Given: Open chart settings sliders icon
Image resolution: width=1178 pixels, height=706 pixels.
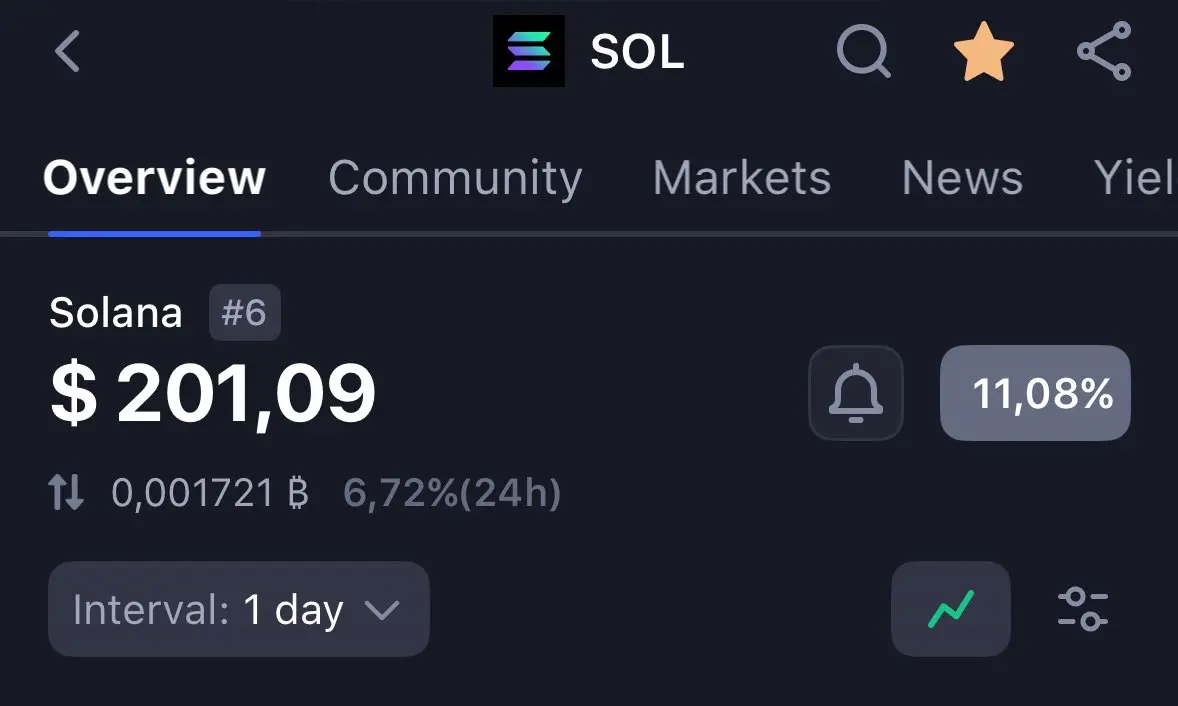Looking at the screenshot, I should pyautogui.click(x=1083, y=608).
